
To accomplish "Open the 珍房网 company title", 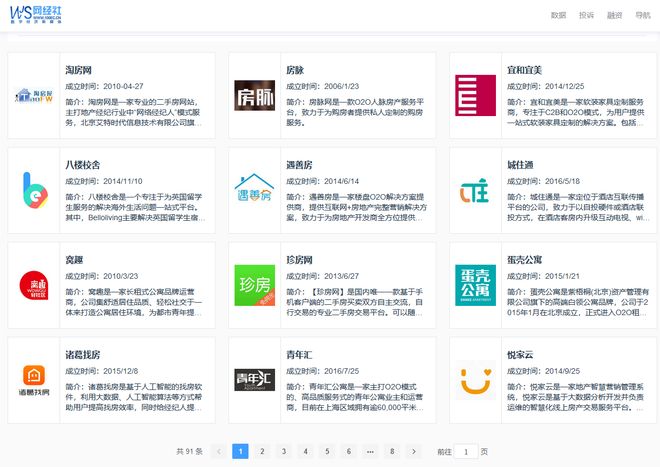I will [x=299, y=260].
